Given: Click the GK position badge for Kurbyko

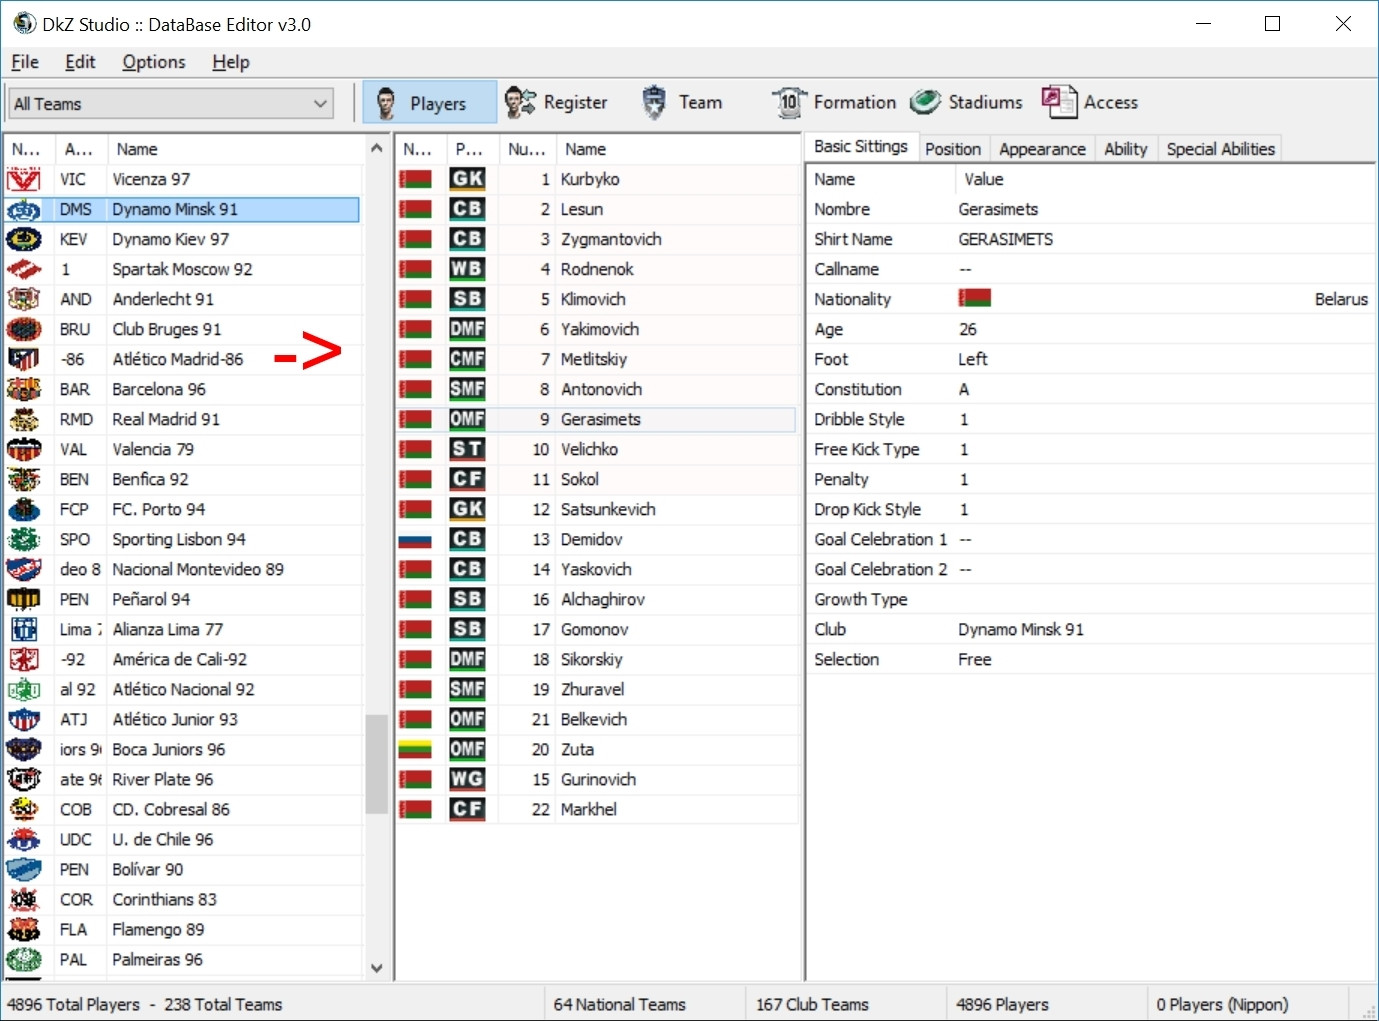Looking at the screenshot, I should point(467,179).
